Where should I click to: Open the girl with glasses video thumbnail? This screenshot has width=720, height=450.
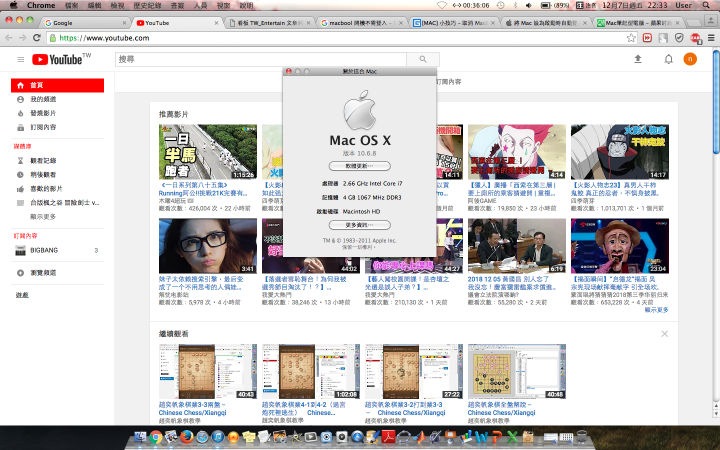point(208,246)
